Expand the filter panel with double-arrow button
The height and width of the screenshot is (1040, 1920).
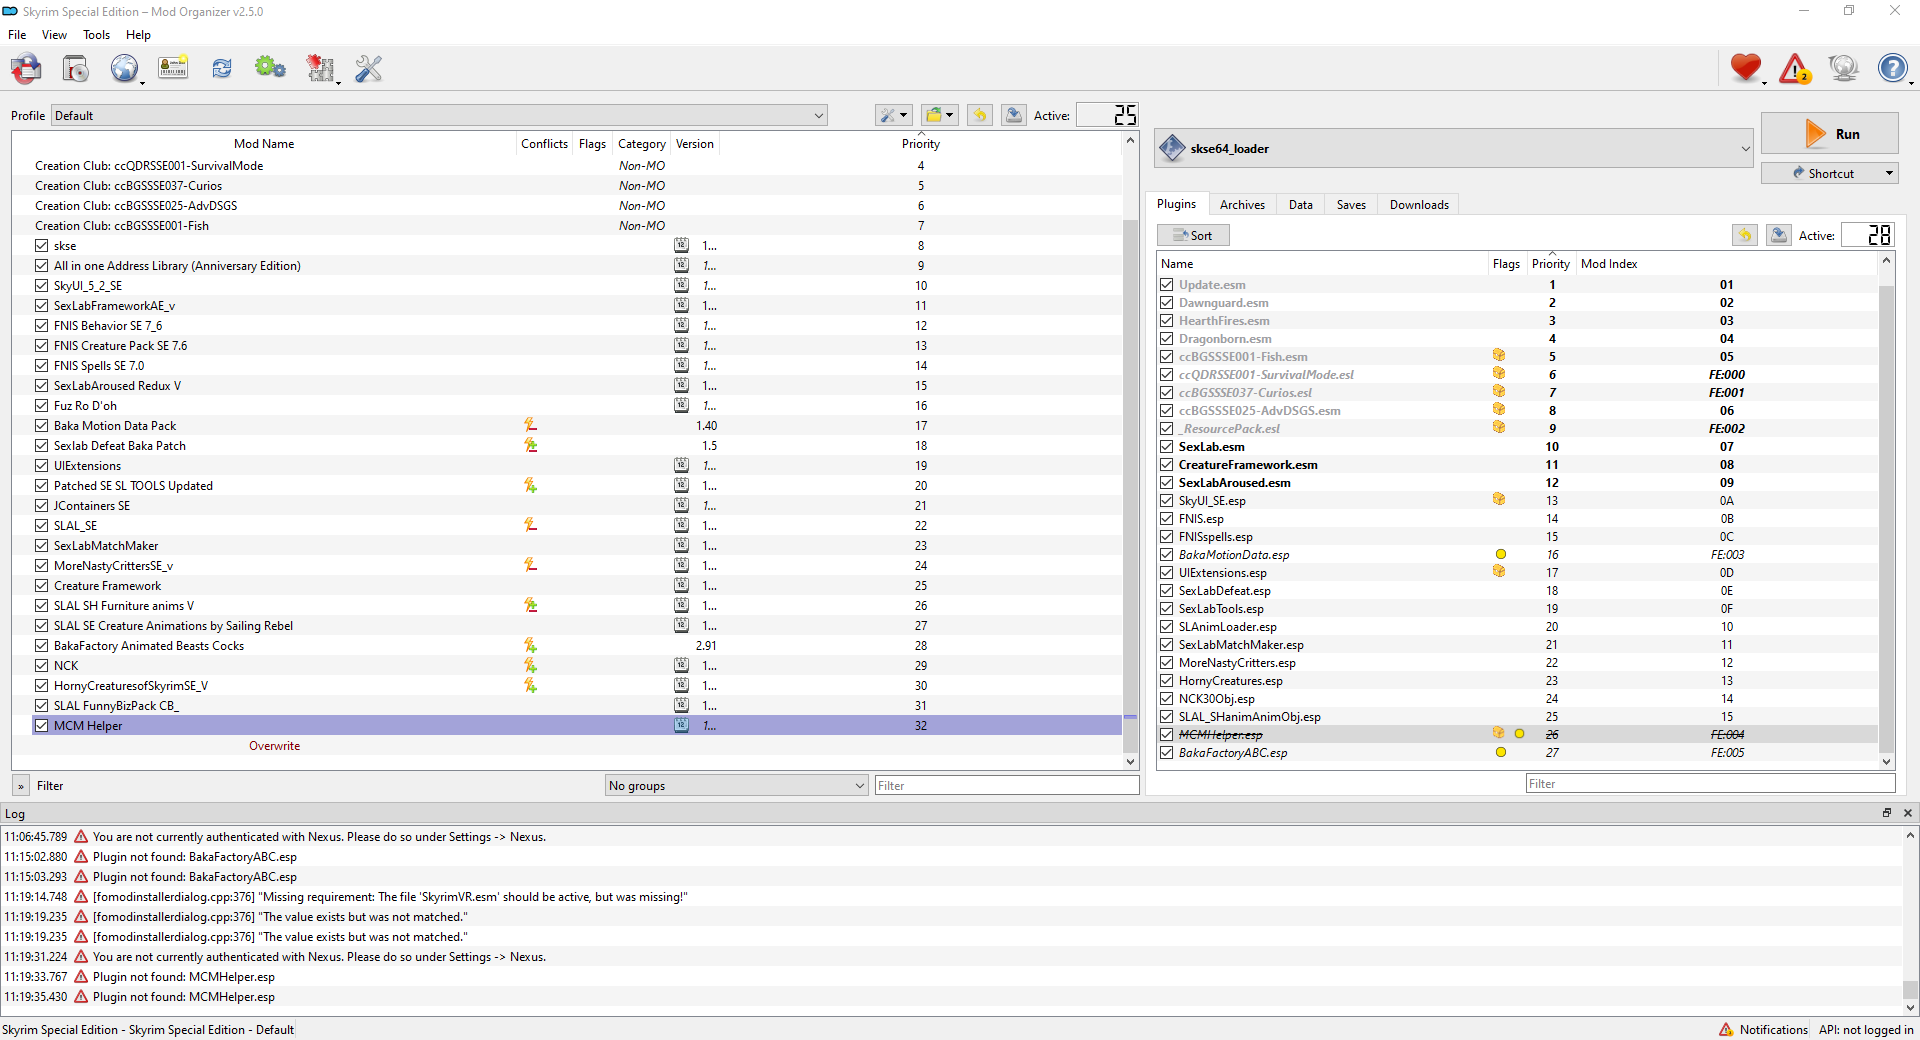[x=21, y=786]
